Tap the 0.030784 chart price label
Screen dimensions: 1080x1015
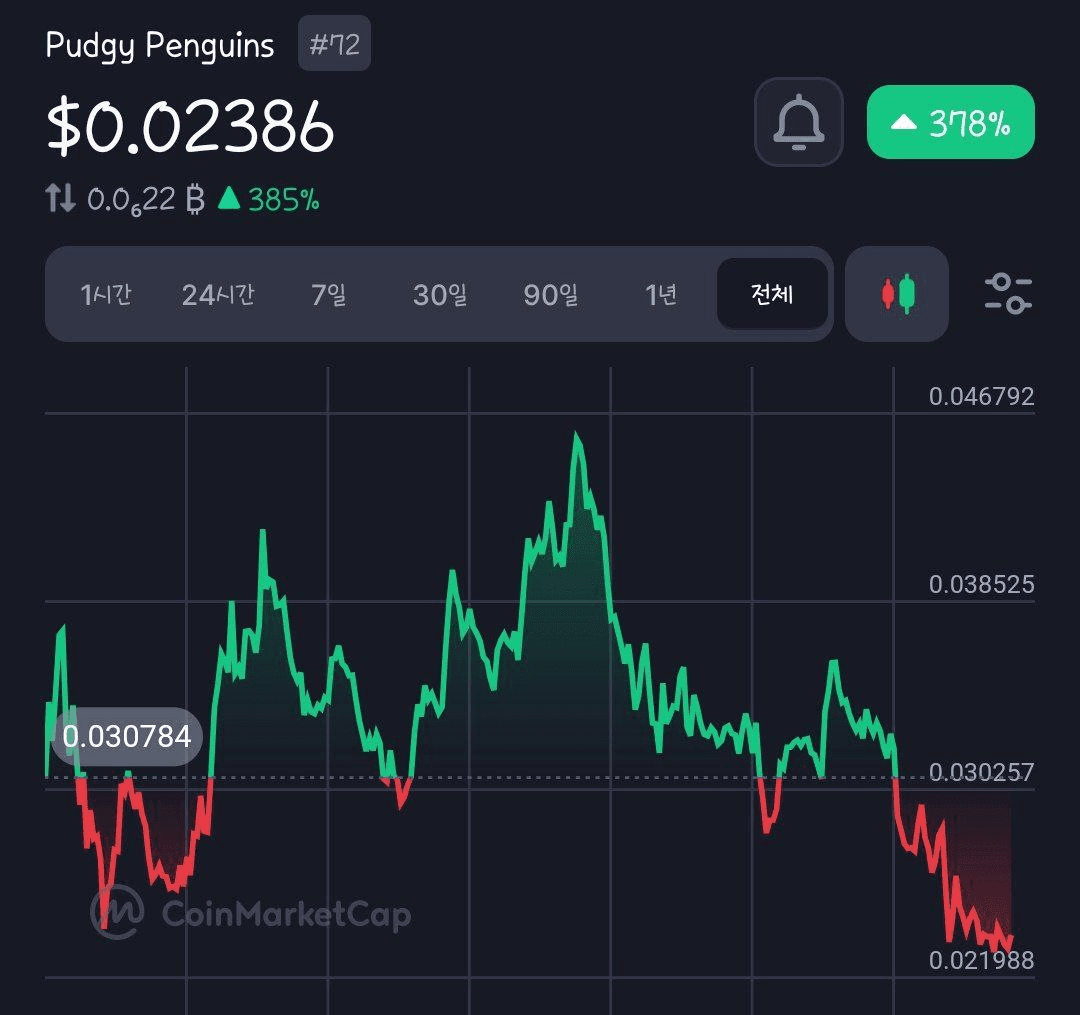pos(127,736)
